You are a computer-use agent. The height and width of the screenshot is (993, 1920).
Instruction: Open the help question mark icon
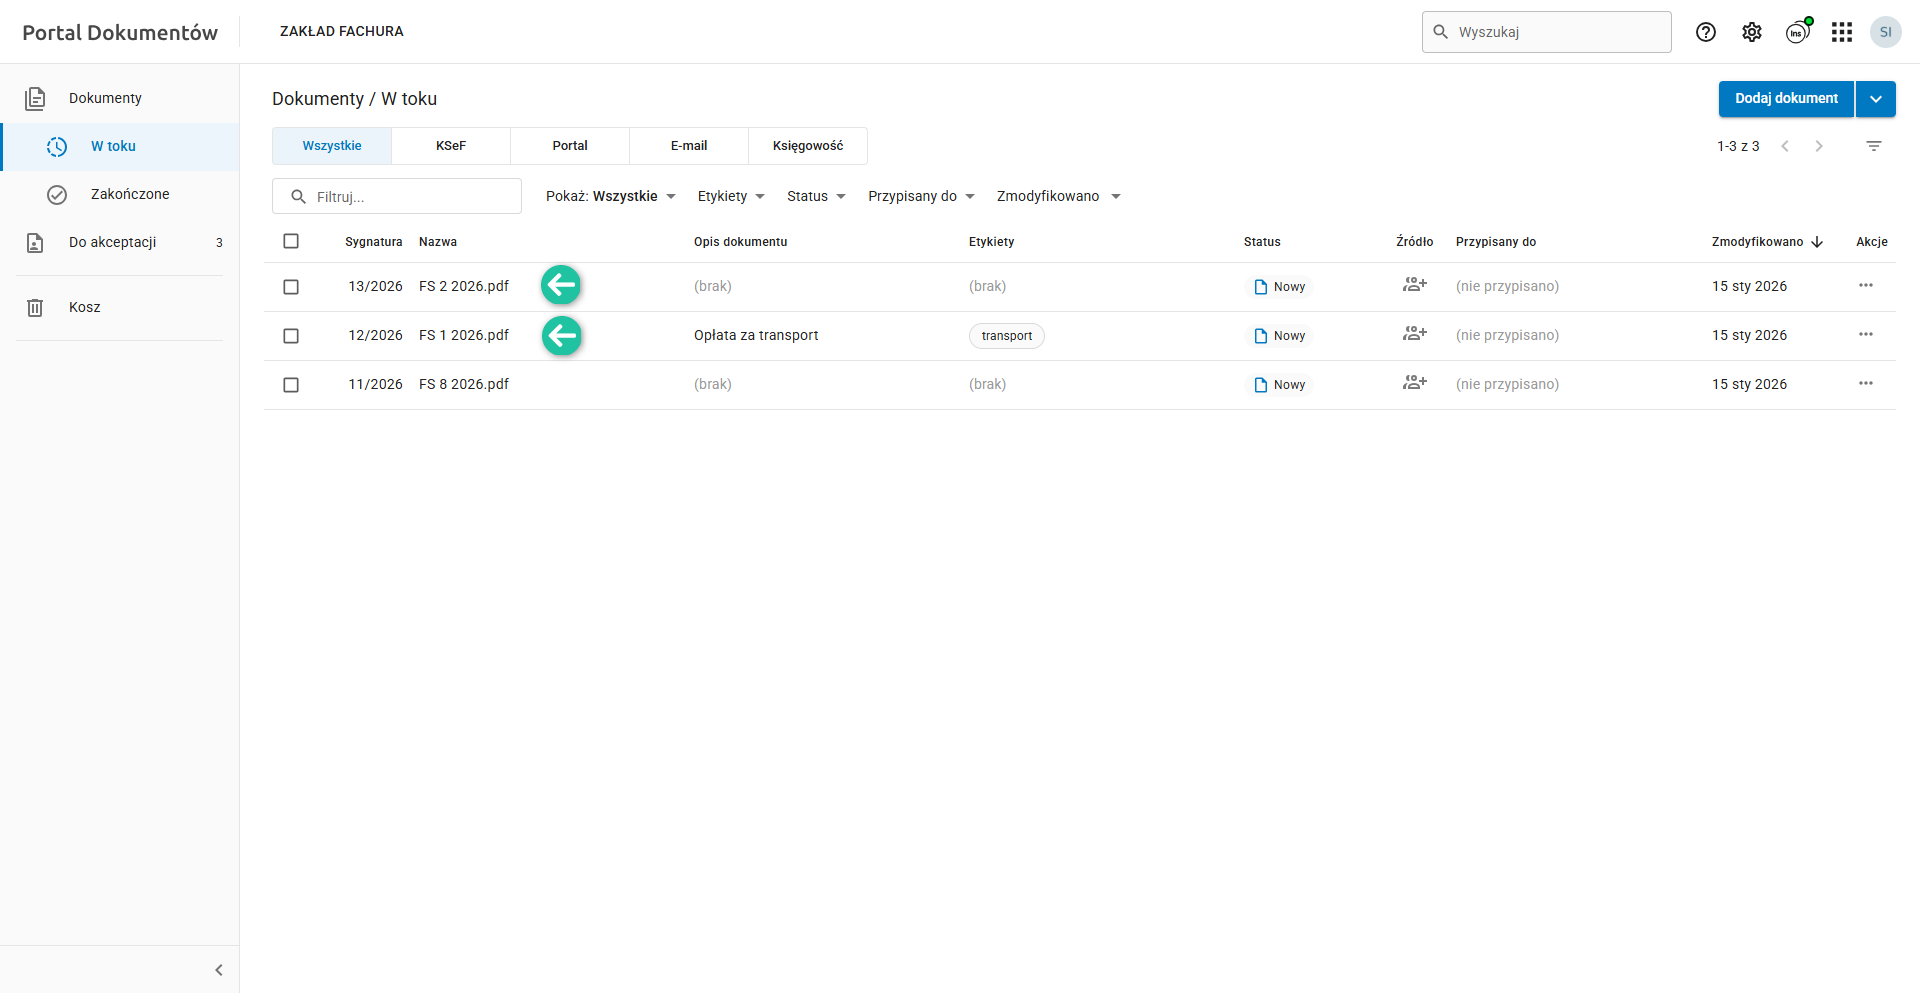point(1706,32)
